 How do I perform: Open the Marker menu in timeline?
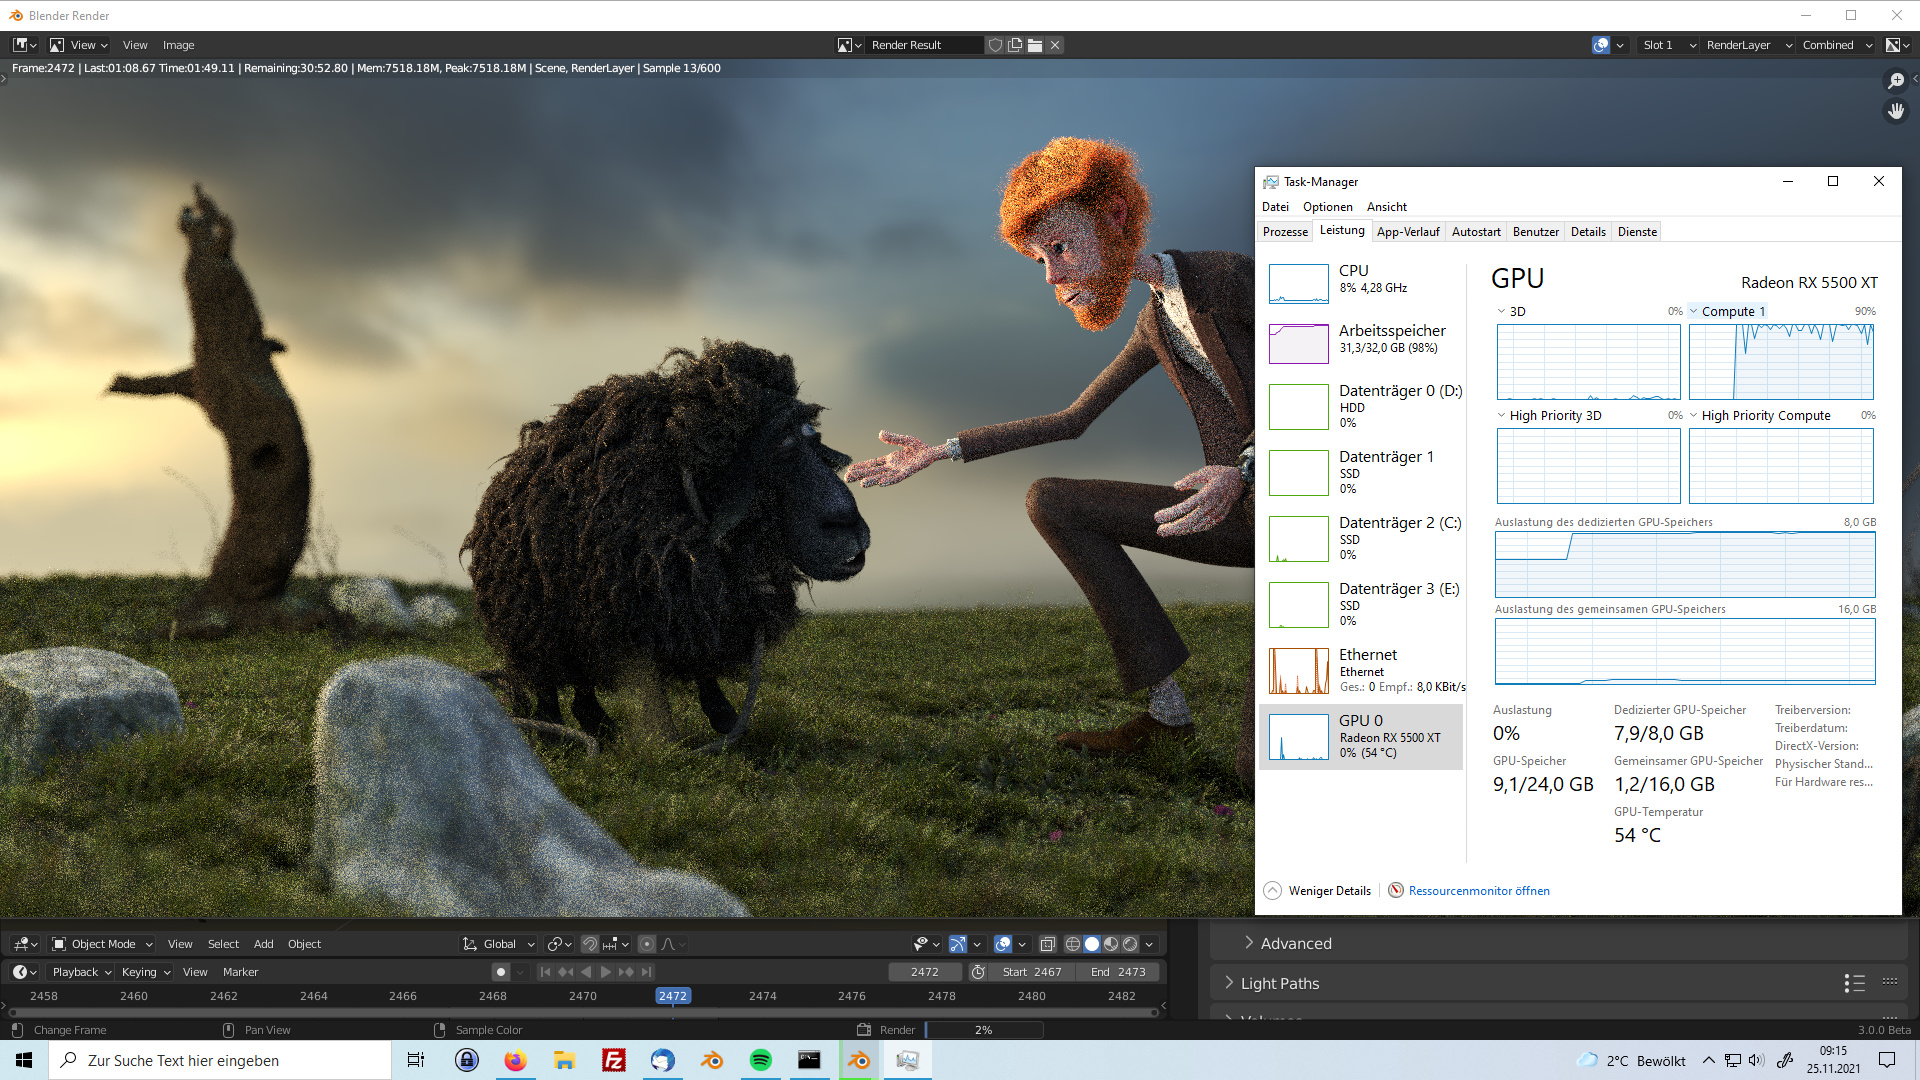coord(240,972)
